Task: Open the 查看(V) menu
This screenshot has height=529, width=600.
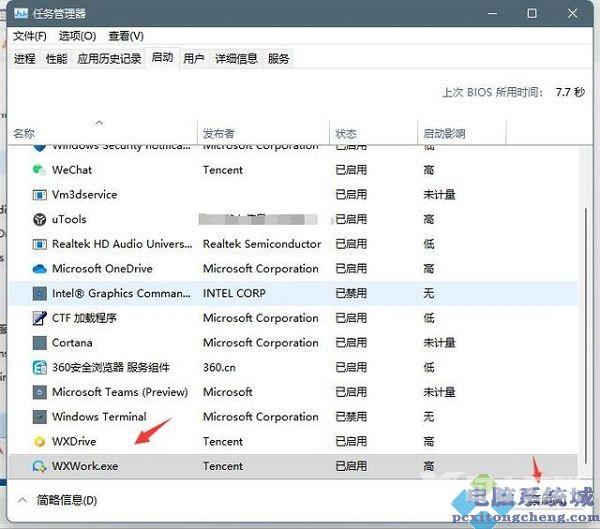Action: (x=126, y=36)
